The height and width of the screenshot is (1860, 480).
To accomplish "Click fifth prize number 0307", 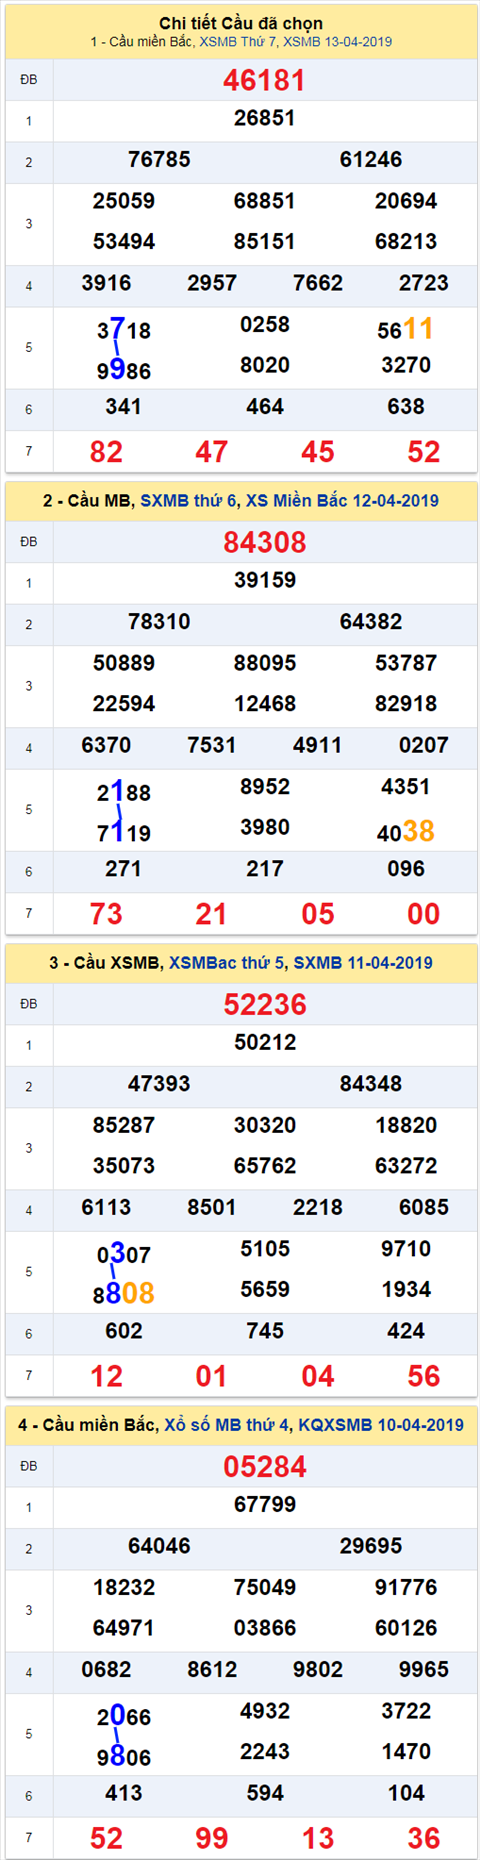I will click(124, 1254).
